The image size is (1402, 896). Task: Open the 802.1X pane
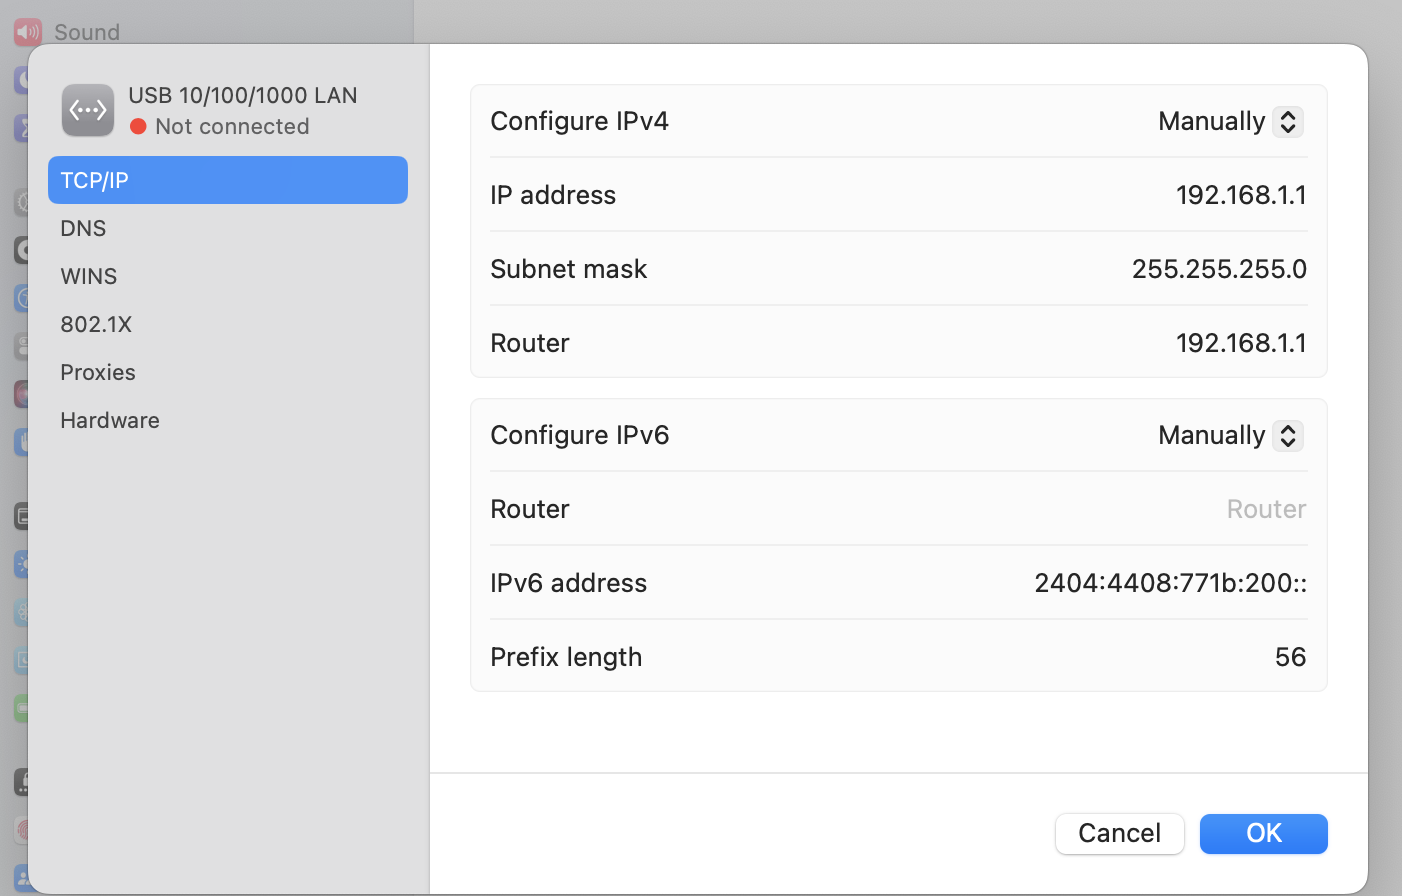[x=227, y=324]
